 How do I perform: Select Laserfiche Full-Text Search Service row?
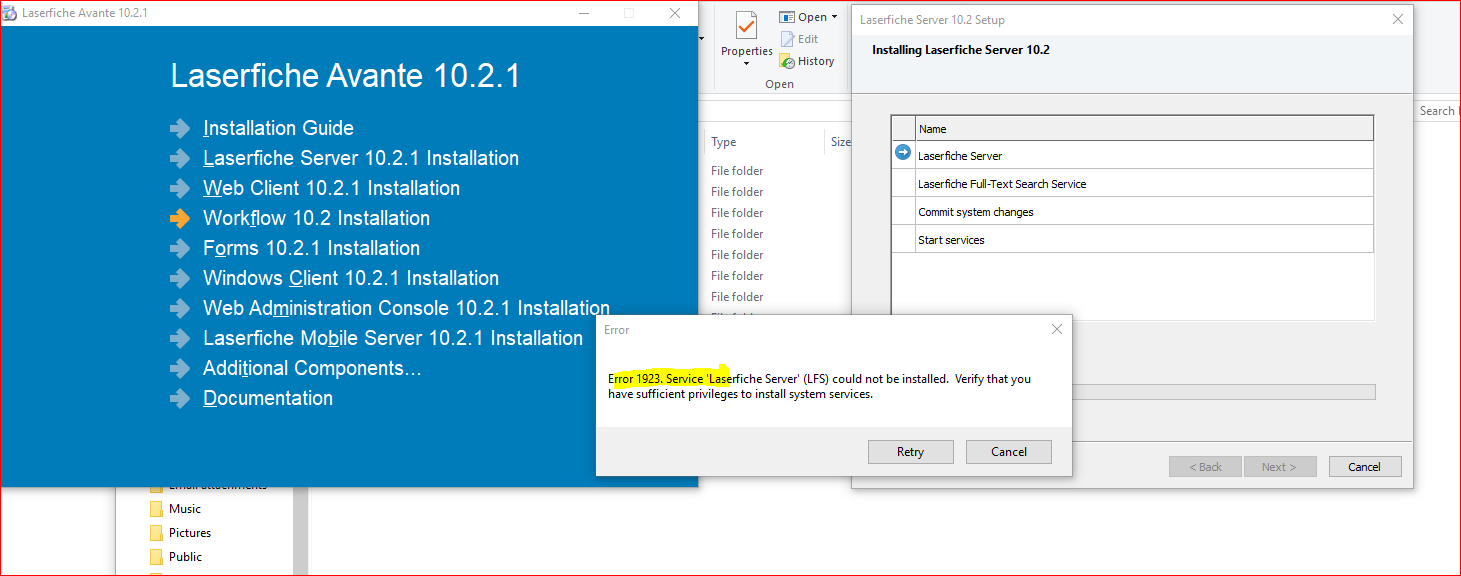[x=1132, y=183]
